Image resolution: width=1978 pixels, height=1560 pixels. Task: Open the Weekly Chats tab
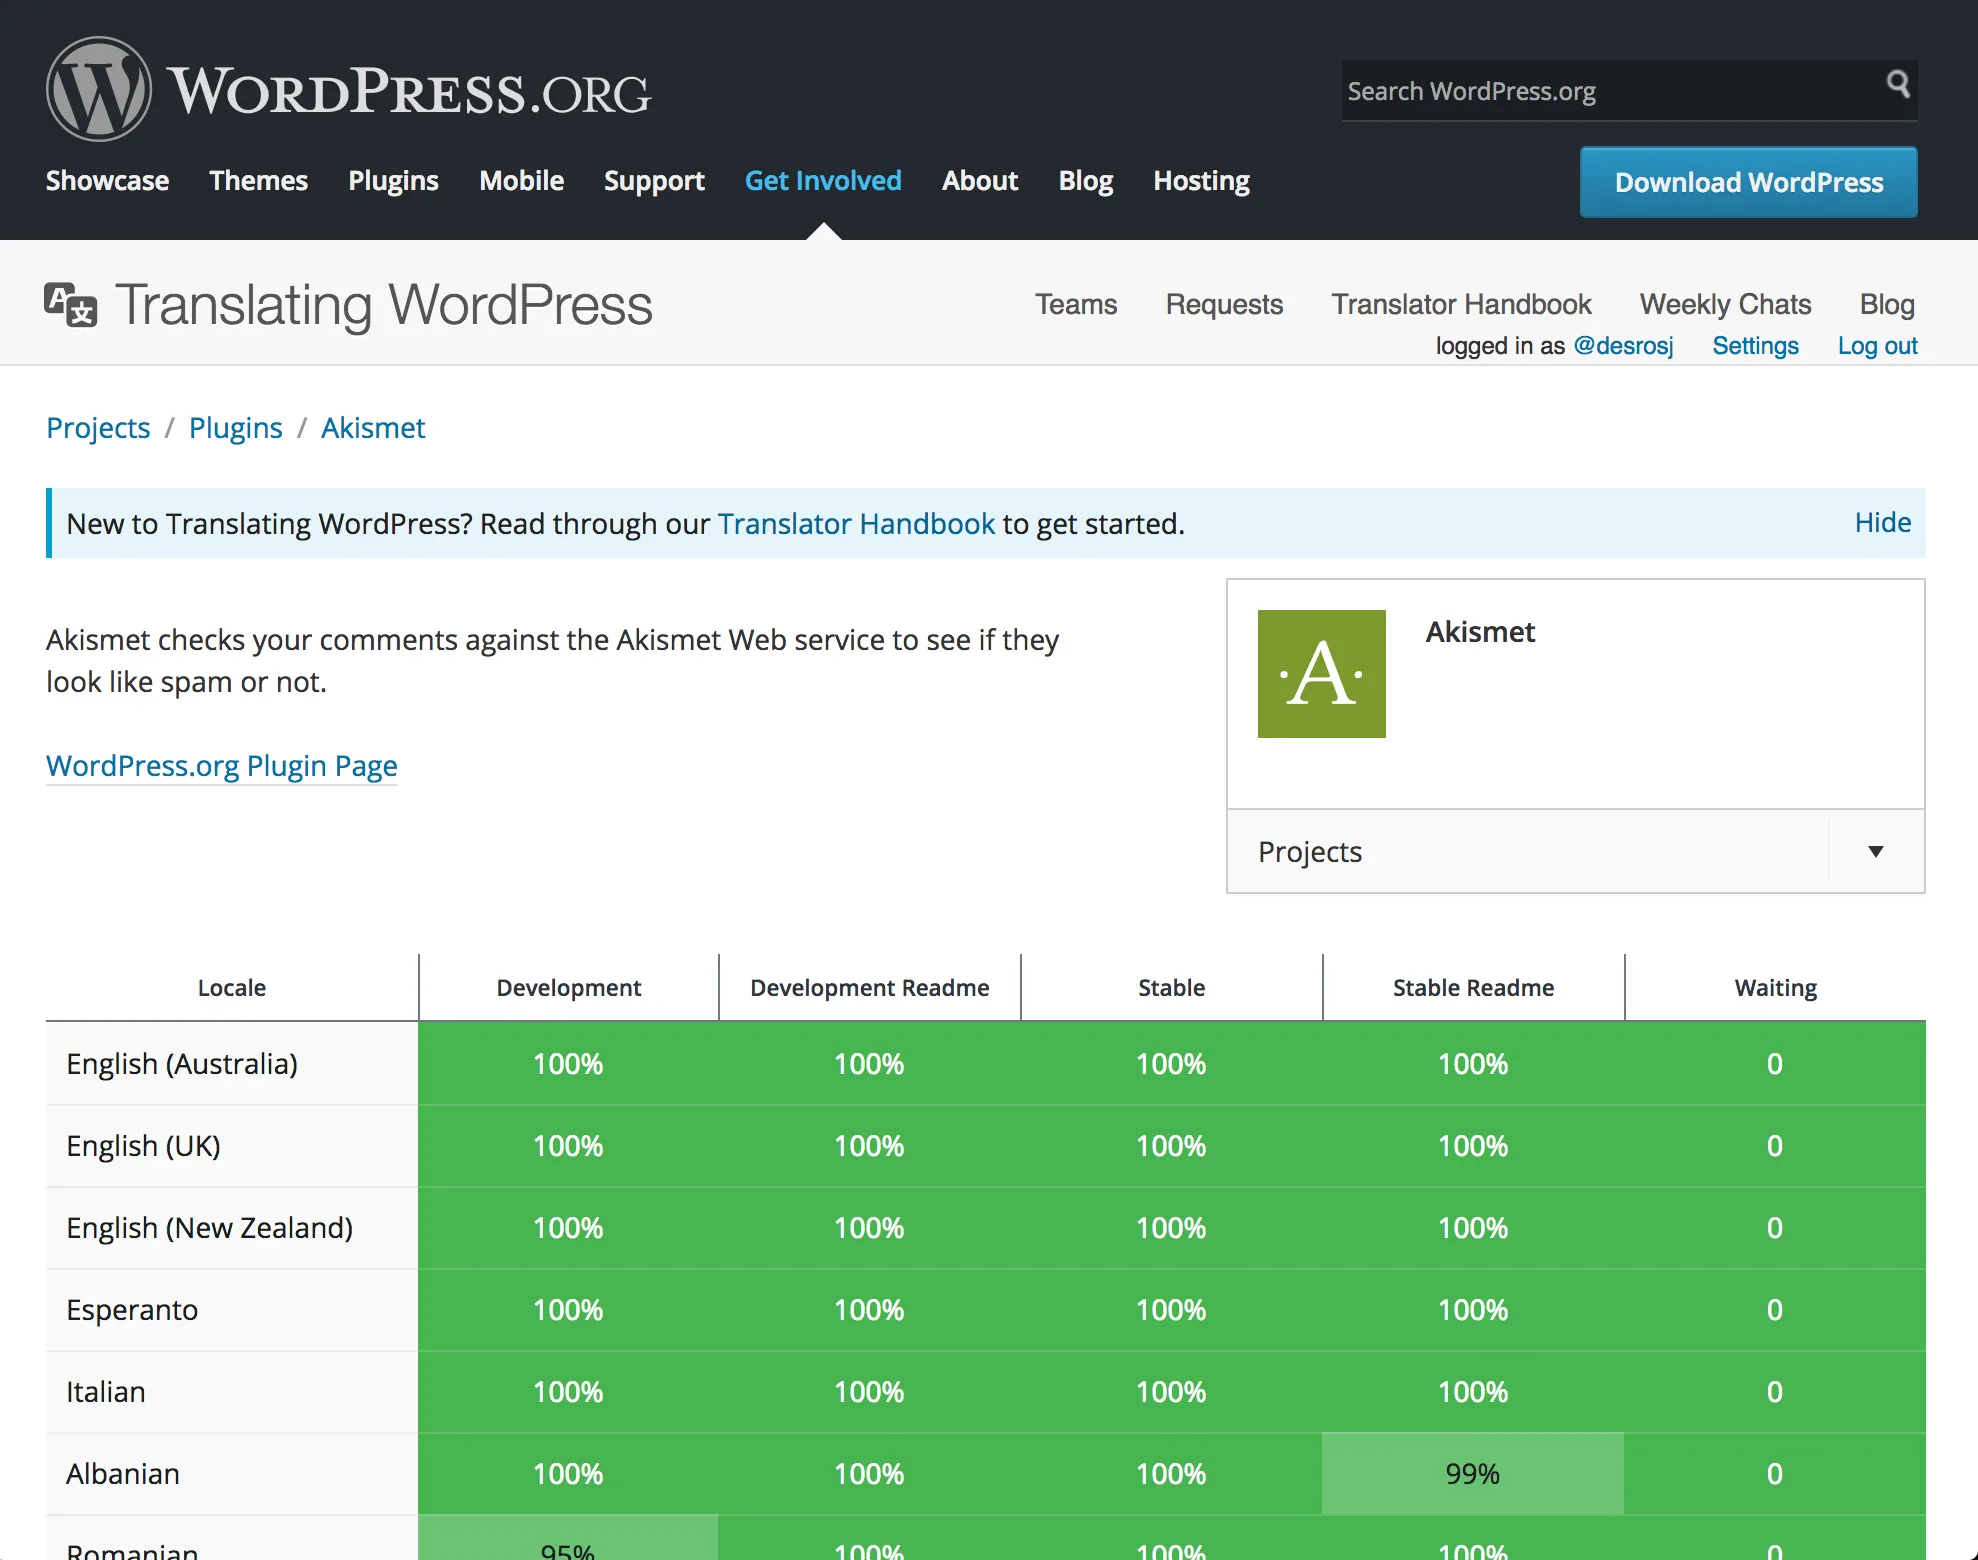1724,305
